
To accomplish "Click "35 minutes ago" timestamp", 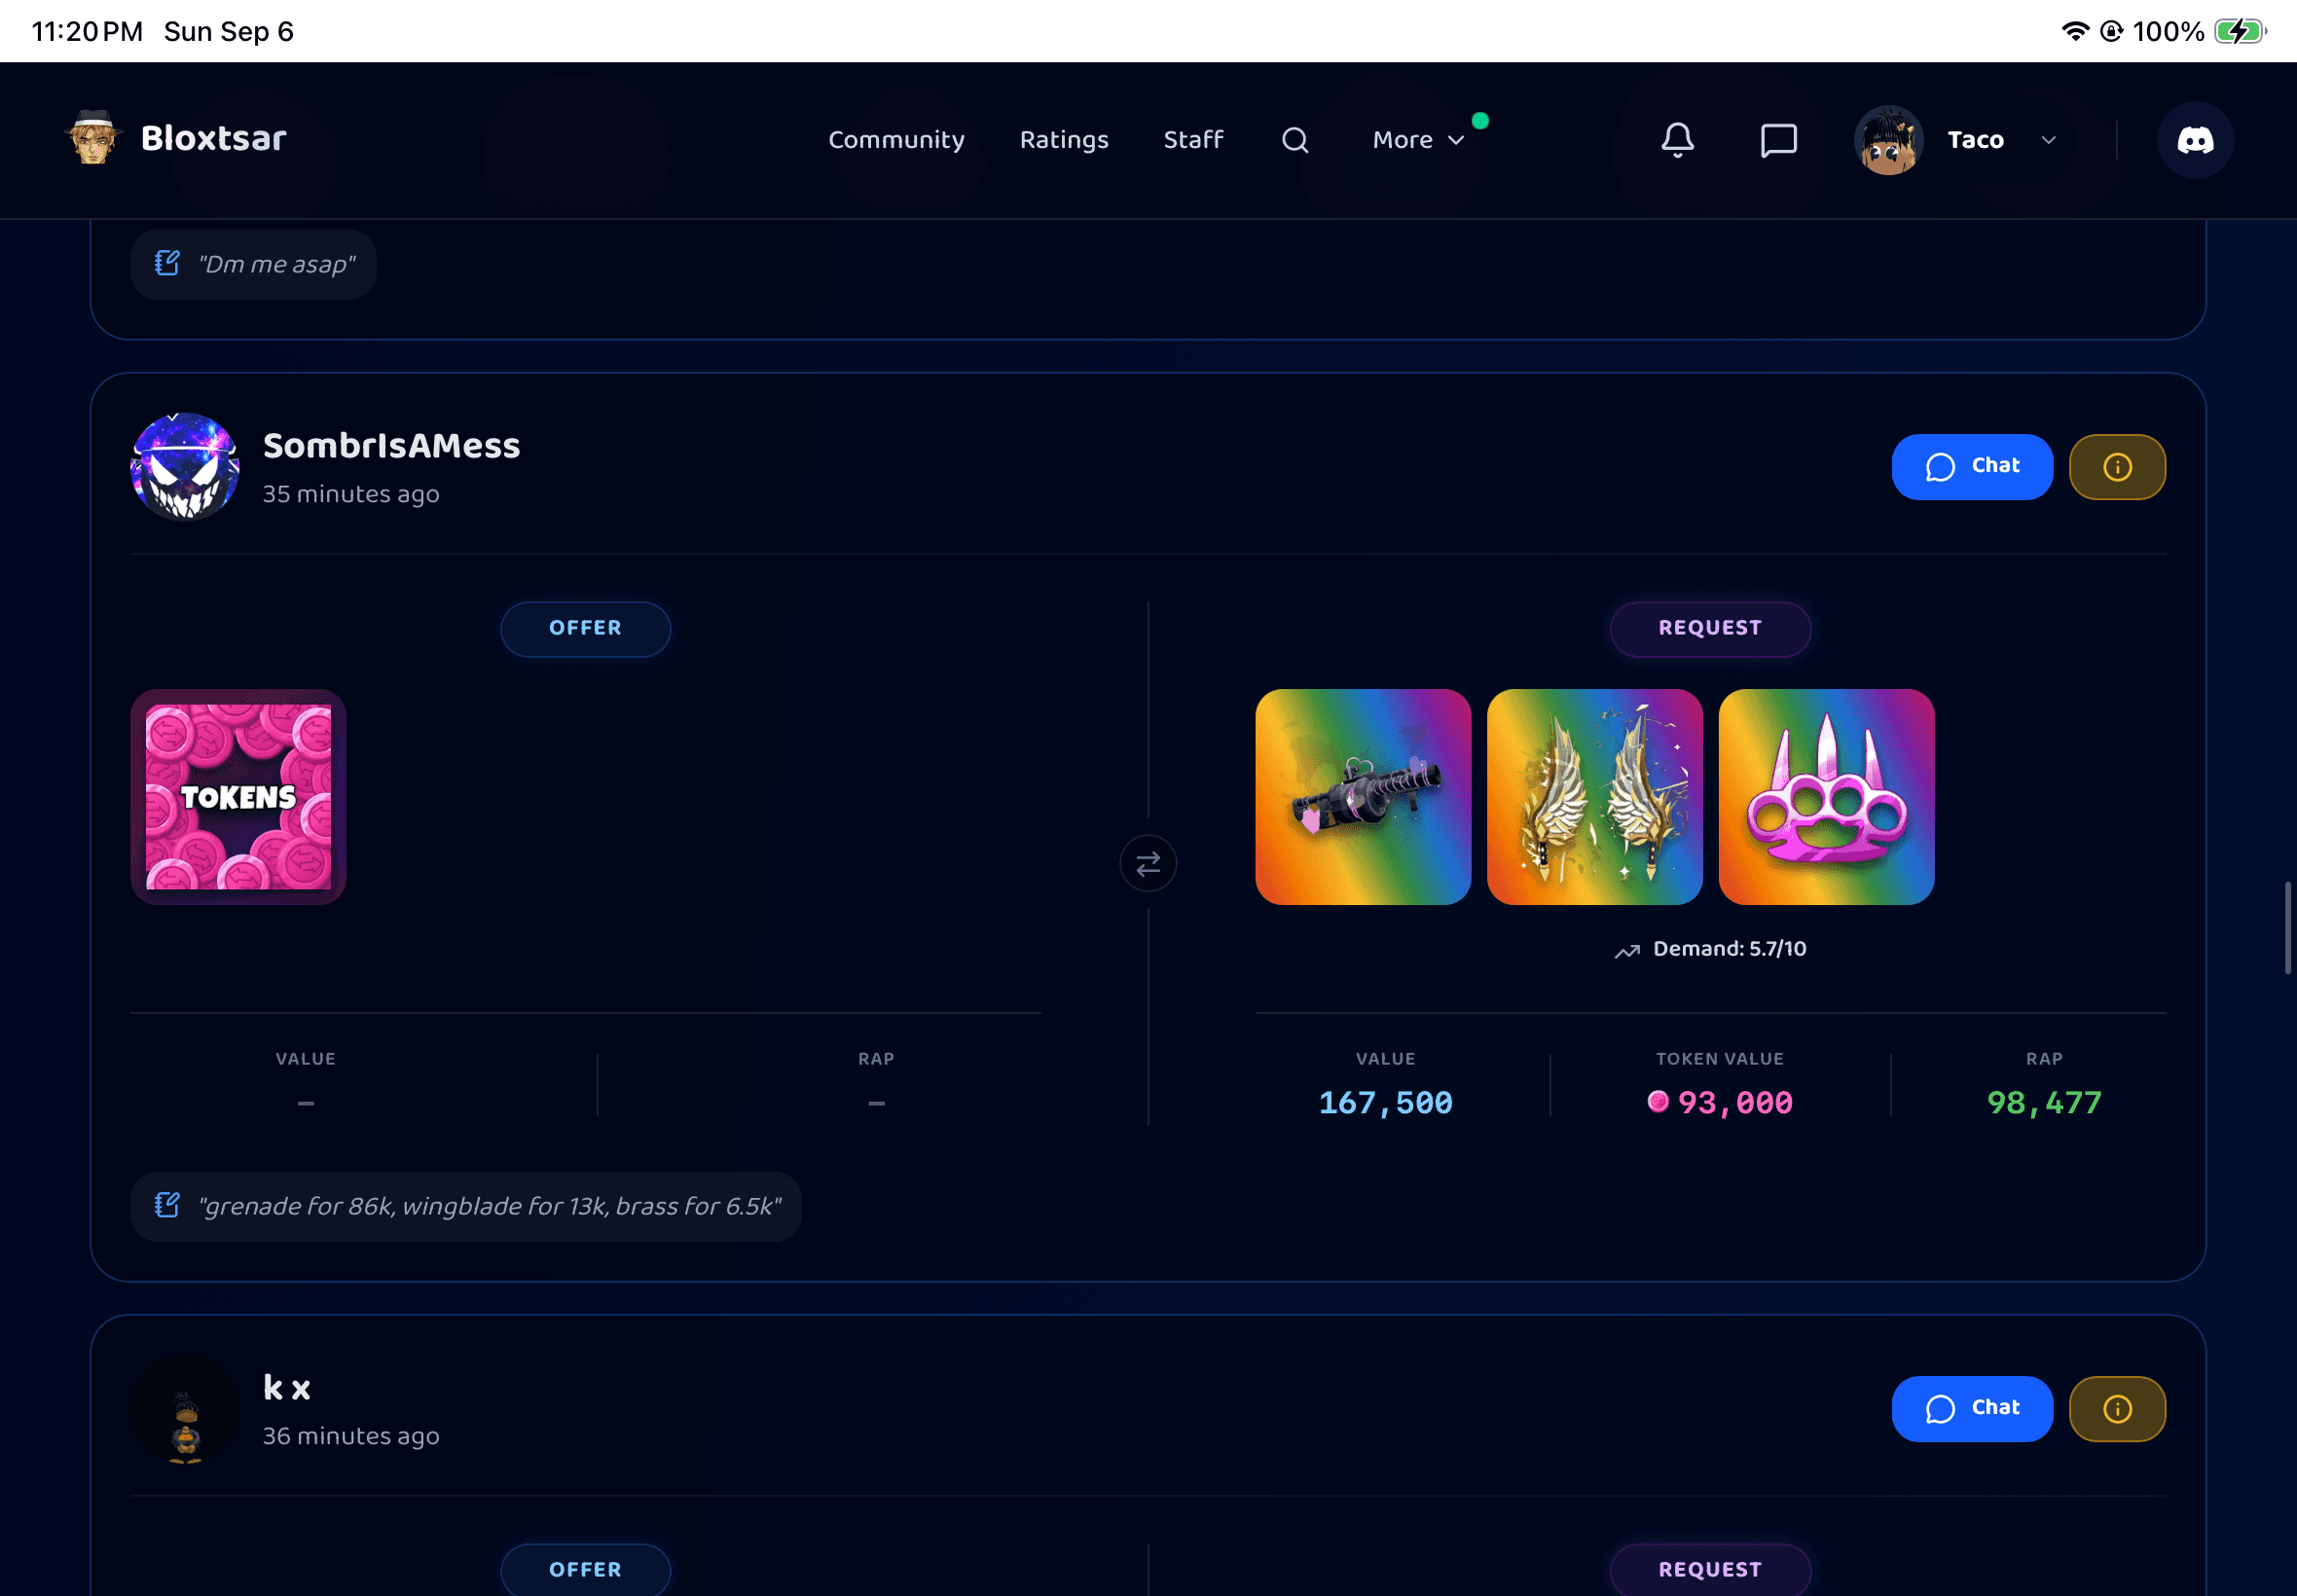I will pos(350,494).
